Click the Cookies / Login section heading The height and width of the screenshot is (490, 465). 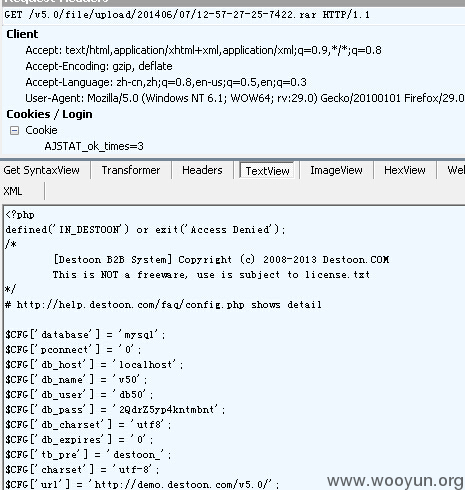pyautogui.click(x=49, y=114)
